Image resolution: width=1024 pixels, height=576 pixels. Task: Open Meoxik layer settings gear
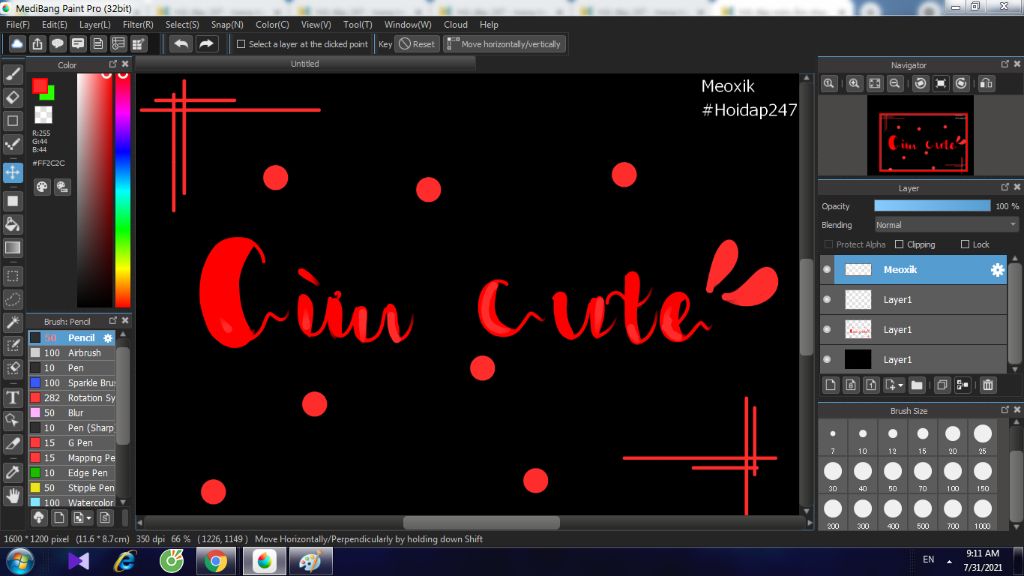click(x=997, y=270)
